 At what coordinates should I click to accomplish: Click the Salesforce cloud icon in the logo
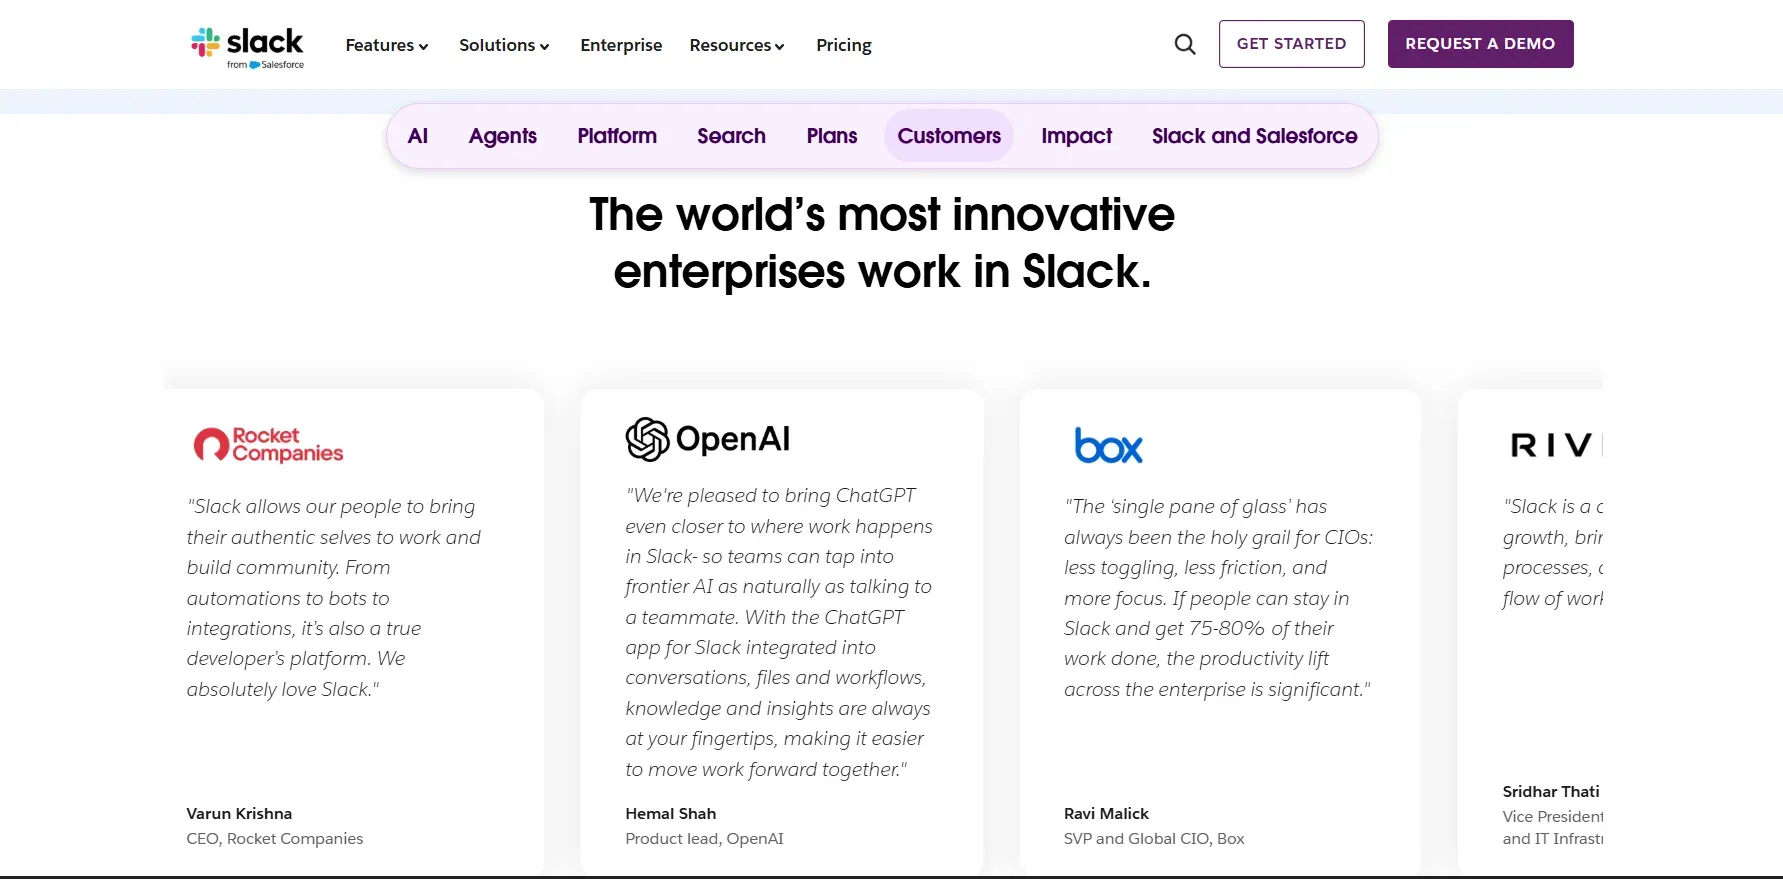[253, 64]
